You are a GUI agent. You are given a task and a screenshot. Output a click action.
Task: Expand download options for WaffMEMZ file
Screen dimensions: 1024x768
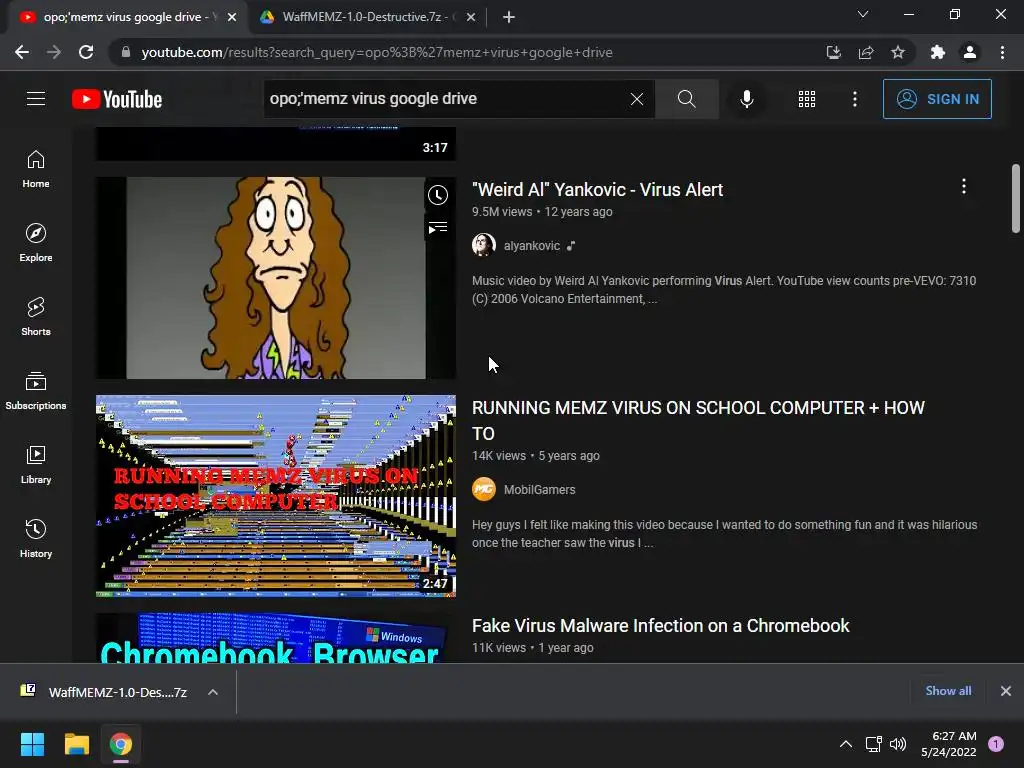pyautogui.click(x=213, y=692)
